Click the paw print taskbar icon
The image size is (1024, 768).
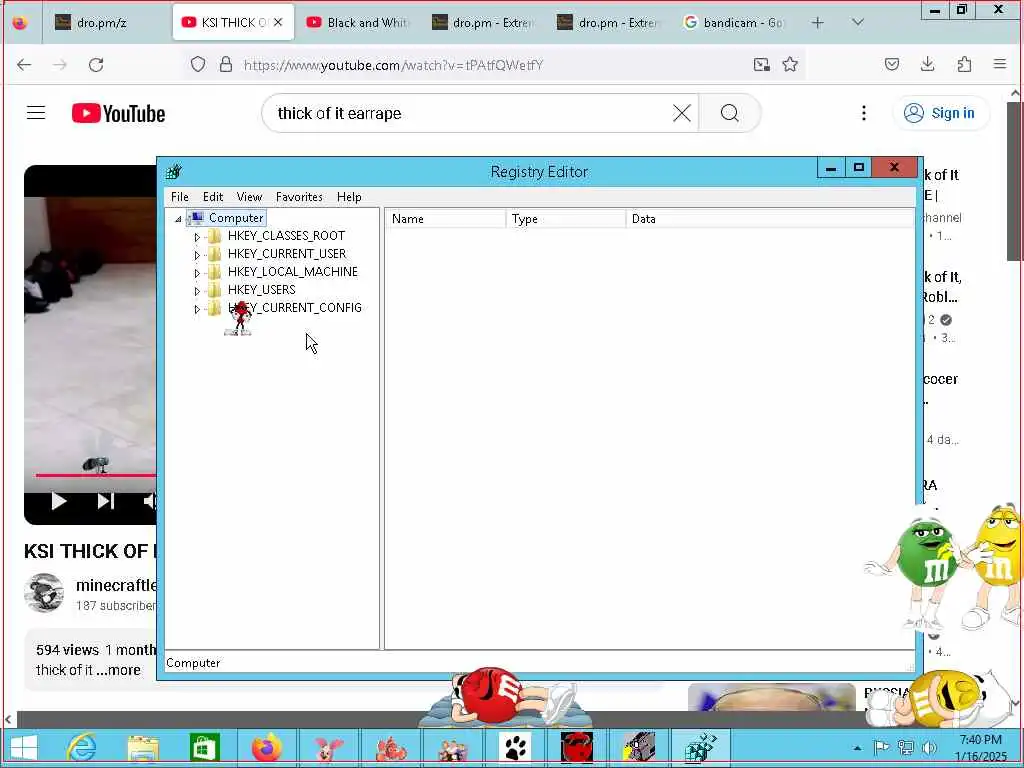[x=515, y=748]
